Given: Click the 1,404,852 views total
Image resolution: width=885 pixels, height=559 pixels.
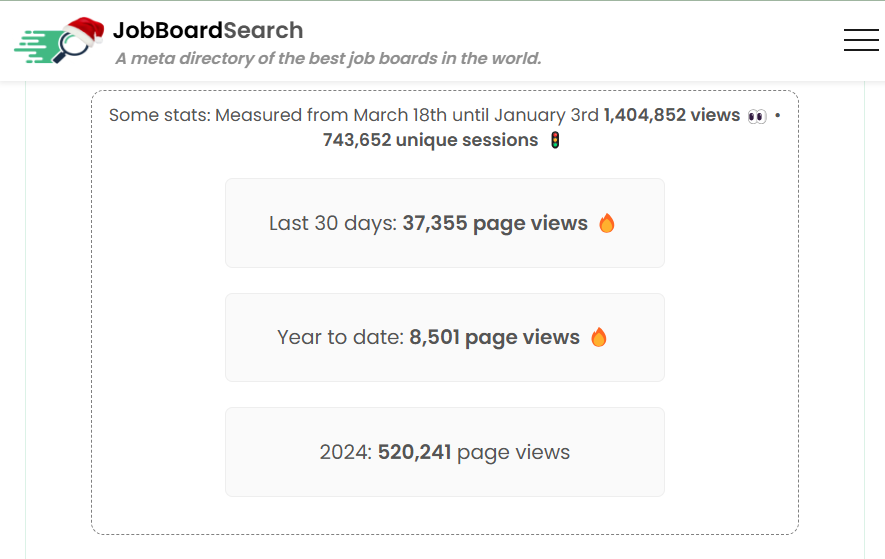Looking at the screenshot, I should [x=672, y=115].
